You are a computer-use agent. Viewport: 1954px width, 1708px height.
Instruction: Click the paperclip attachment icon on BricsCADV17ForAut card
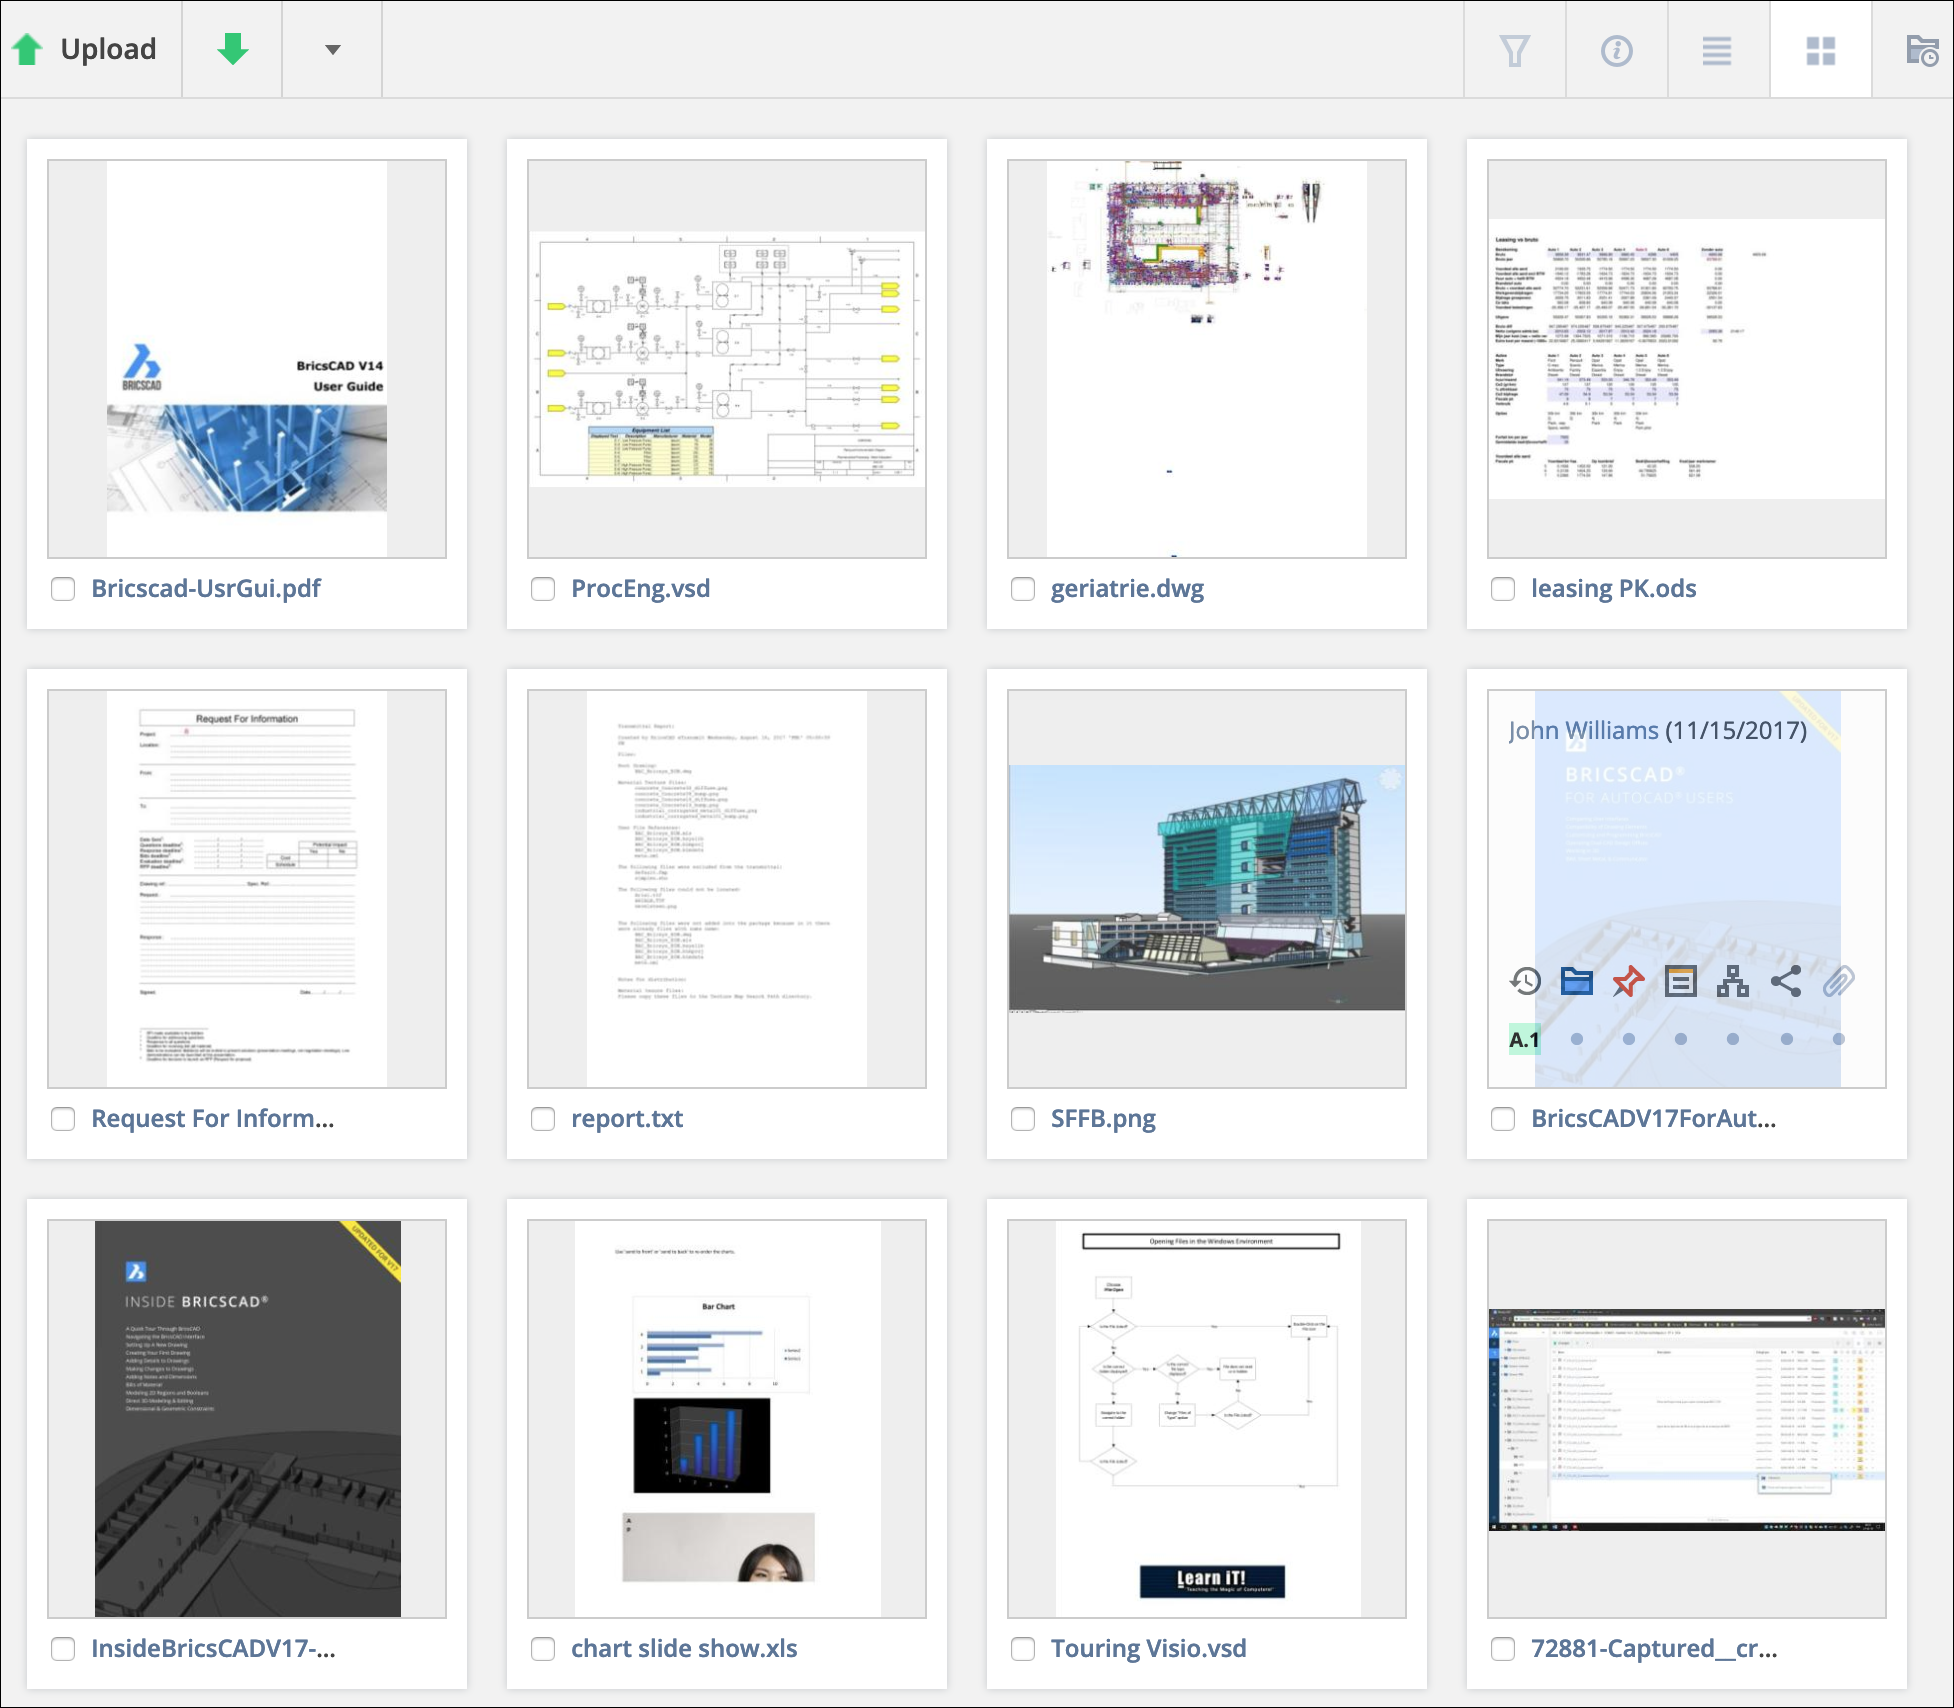pyautogui.click(x=1838, y=981)
